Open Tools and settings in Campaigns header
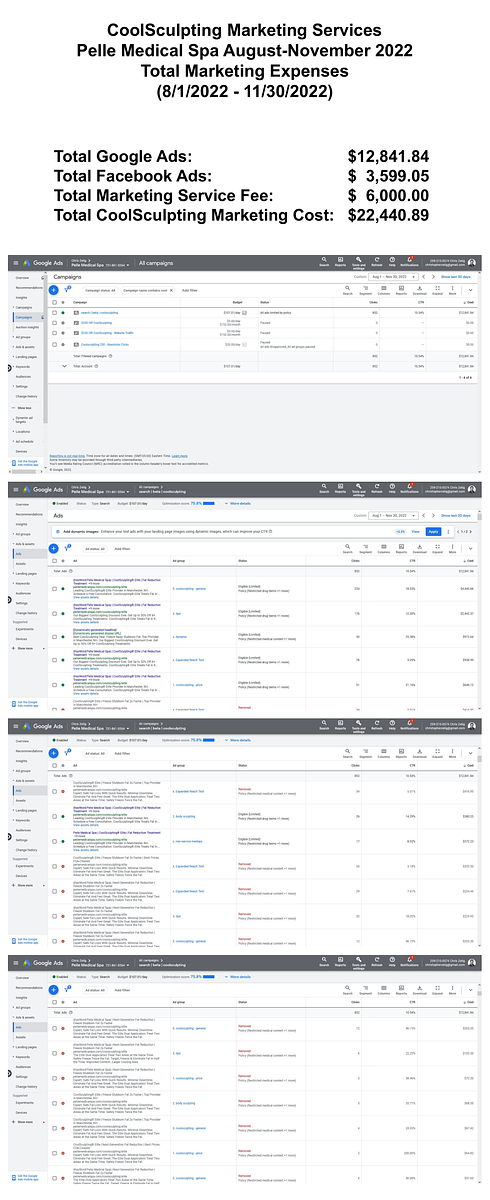 pyautogui.click(x=358, y=263)
